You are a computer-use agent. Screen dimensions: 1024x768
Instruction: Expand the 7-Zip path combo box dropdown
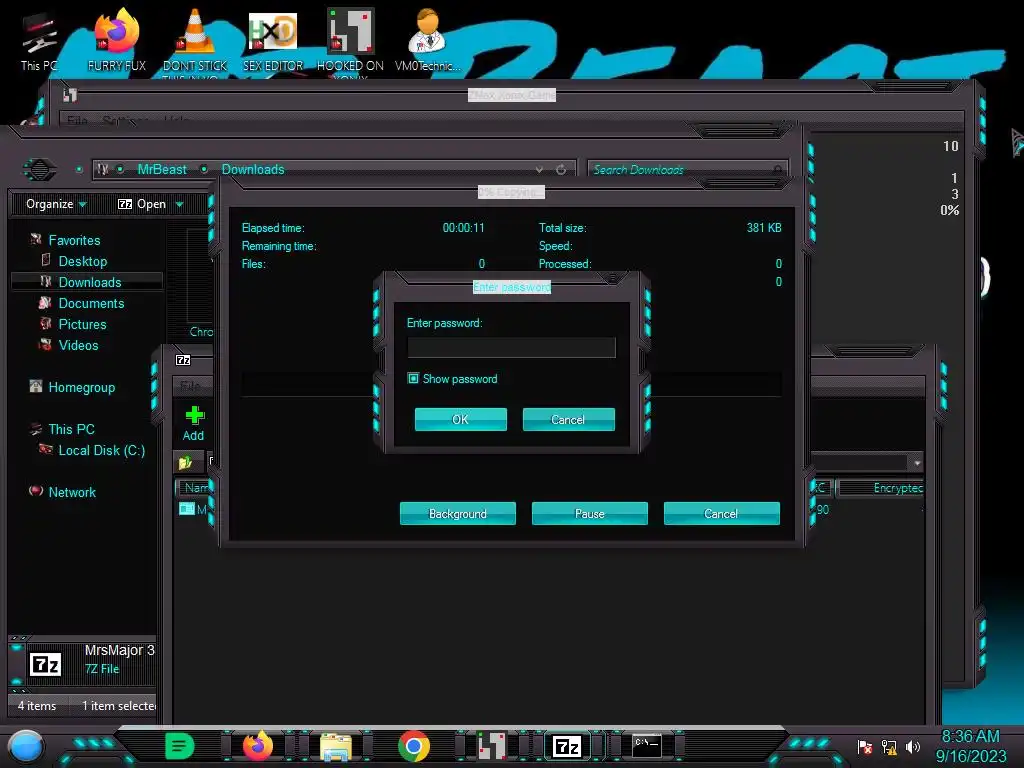(917, 463)
